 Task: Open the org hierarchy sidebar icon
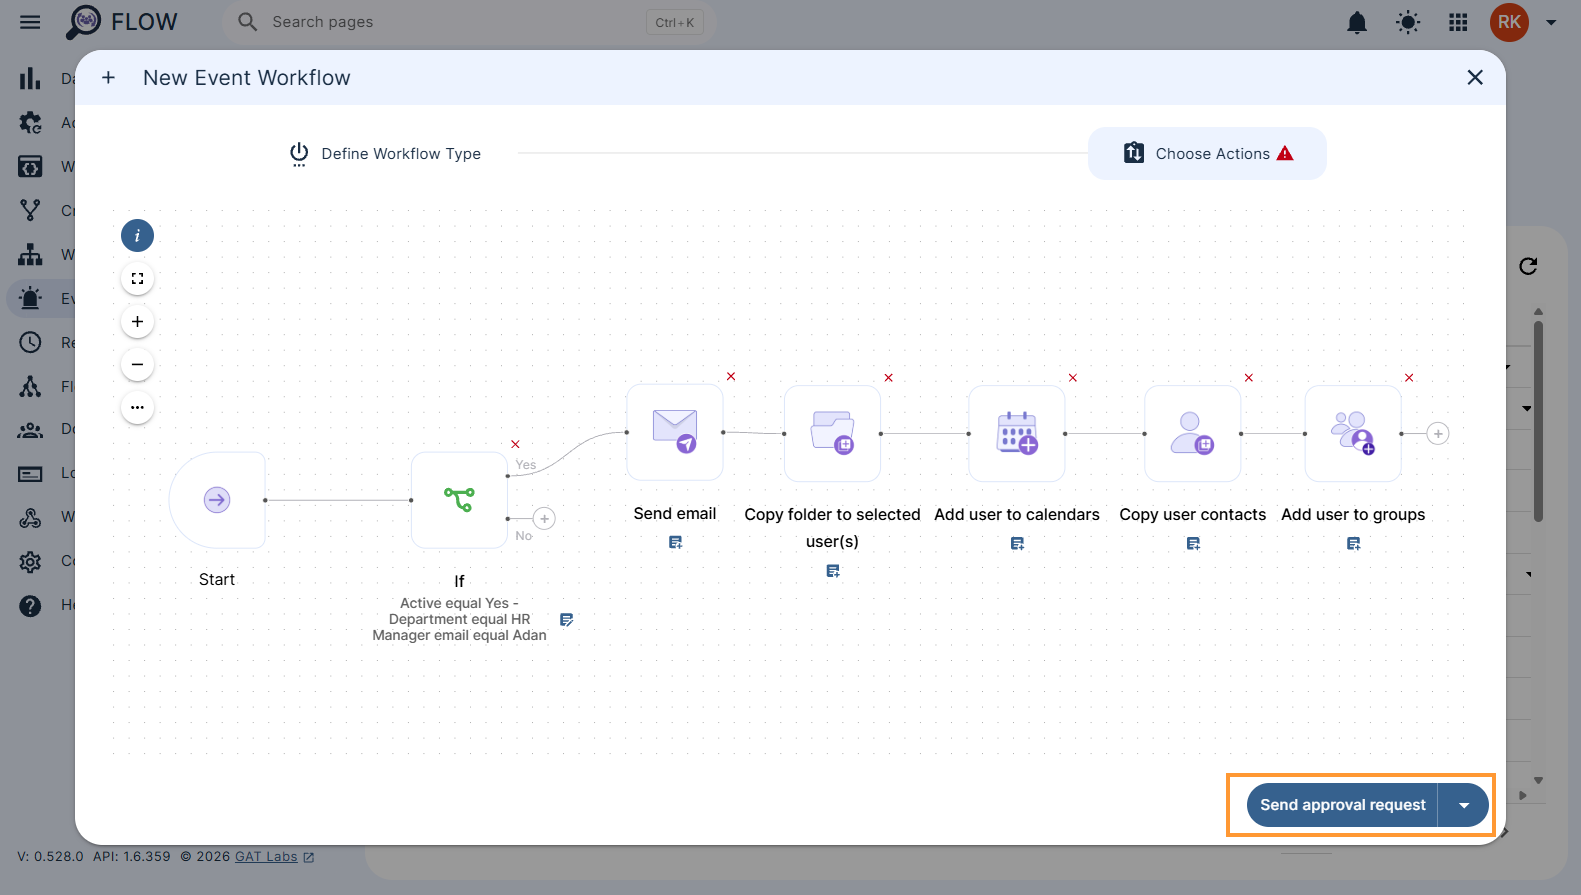[30, 254]
